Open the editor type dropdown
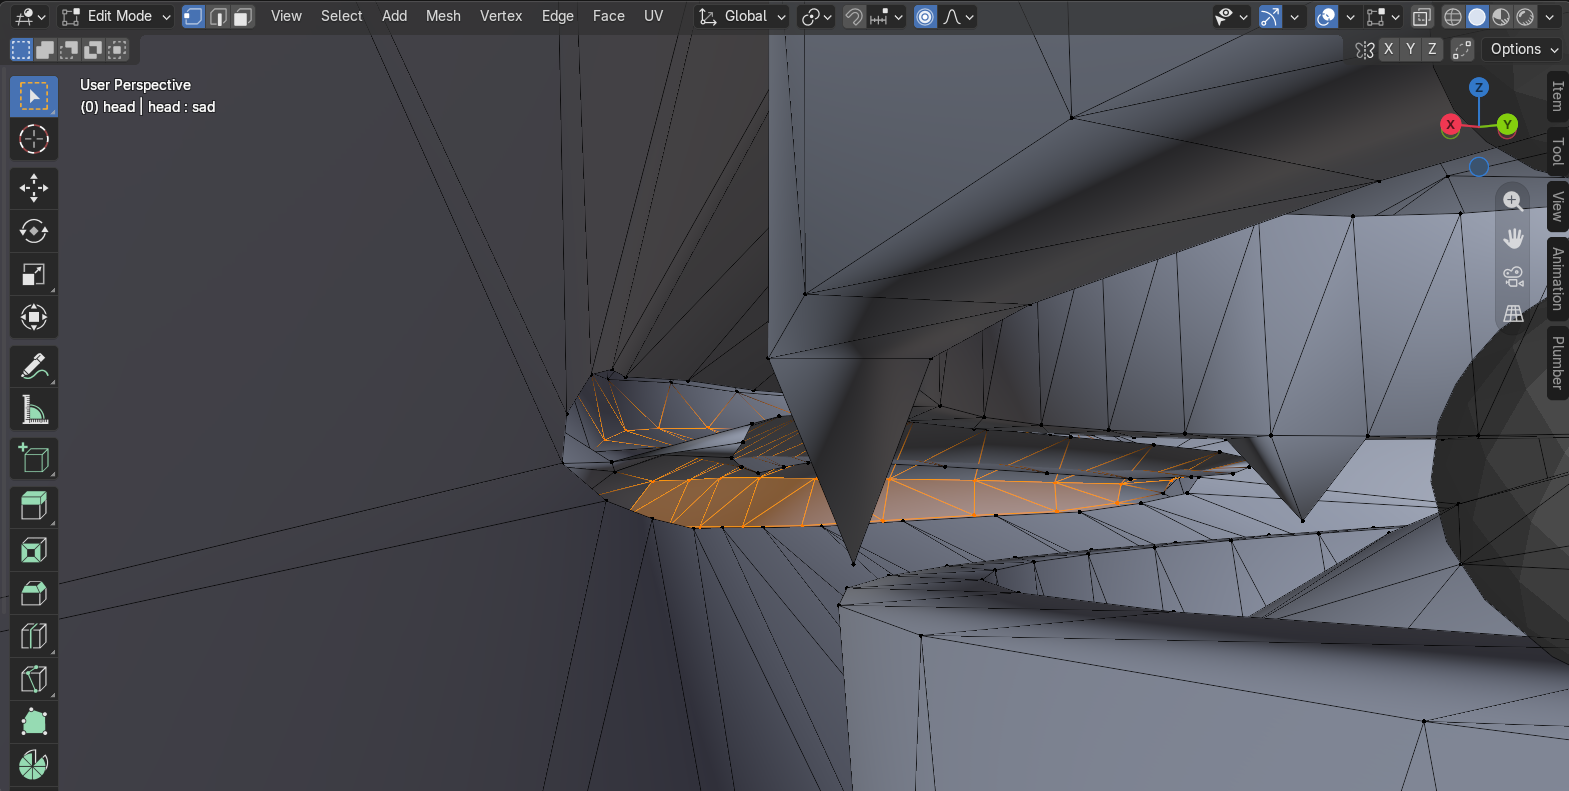Image resolution: width=1569 pixels, height=791 pixels. 30,17
